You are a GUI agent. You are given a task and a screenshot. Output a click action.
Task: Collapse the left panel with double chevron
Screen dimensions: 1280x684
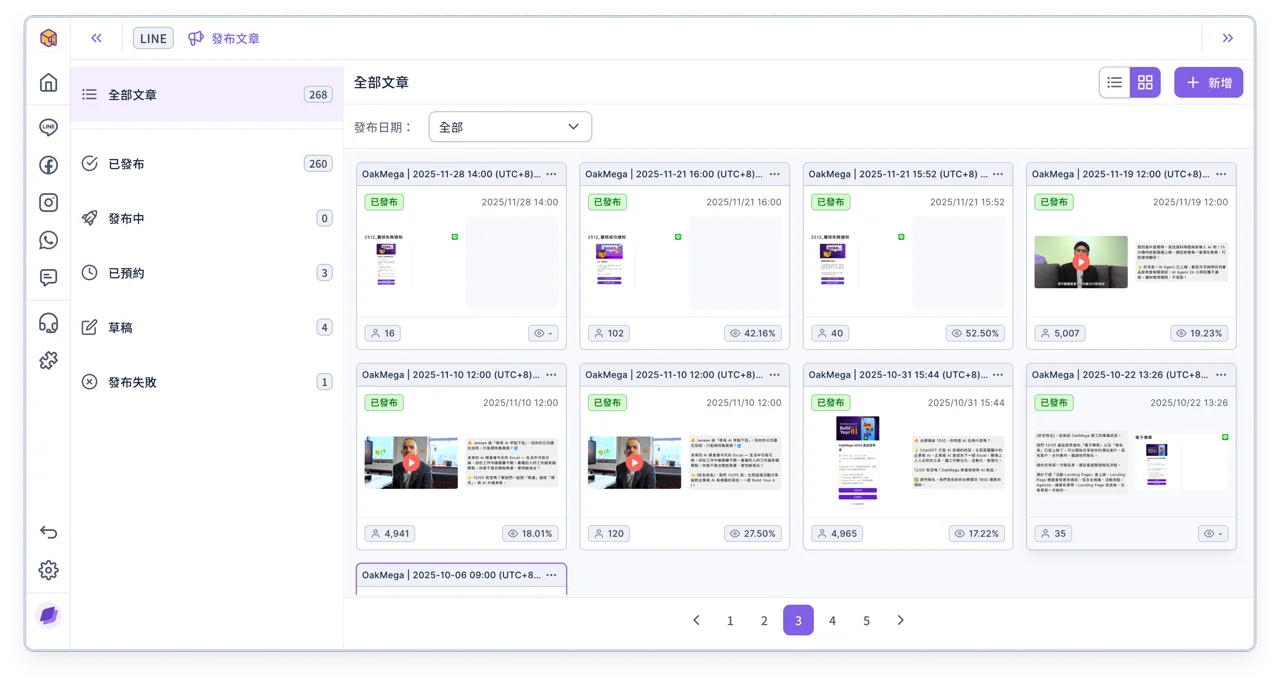click(x=96, y=38)
